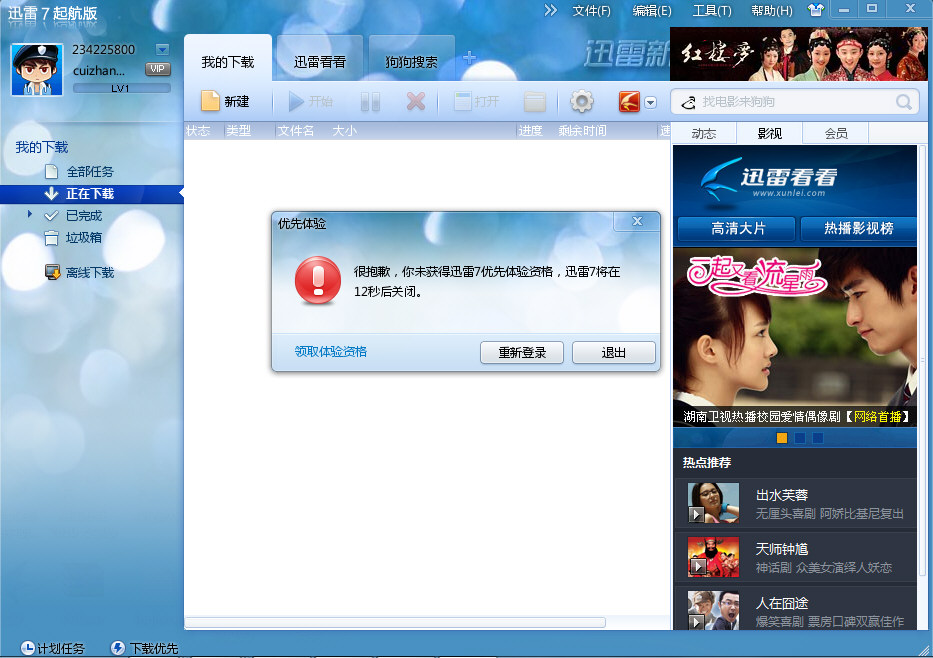This screenshot has width=933, height=658.
Task: Click the Open (打开) file icon
Action: (462, 101)
